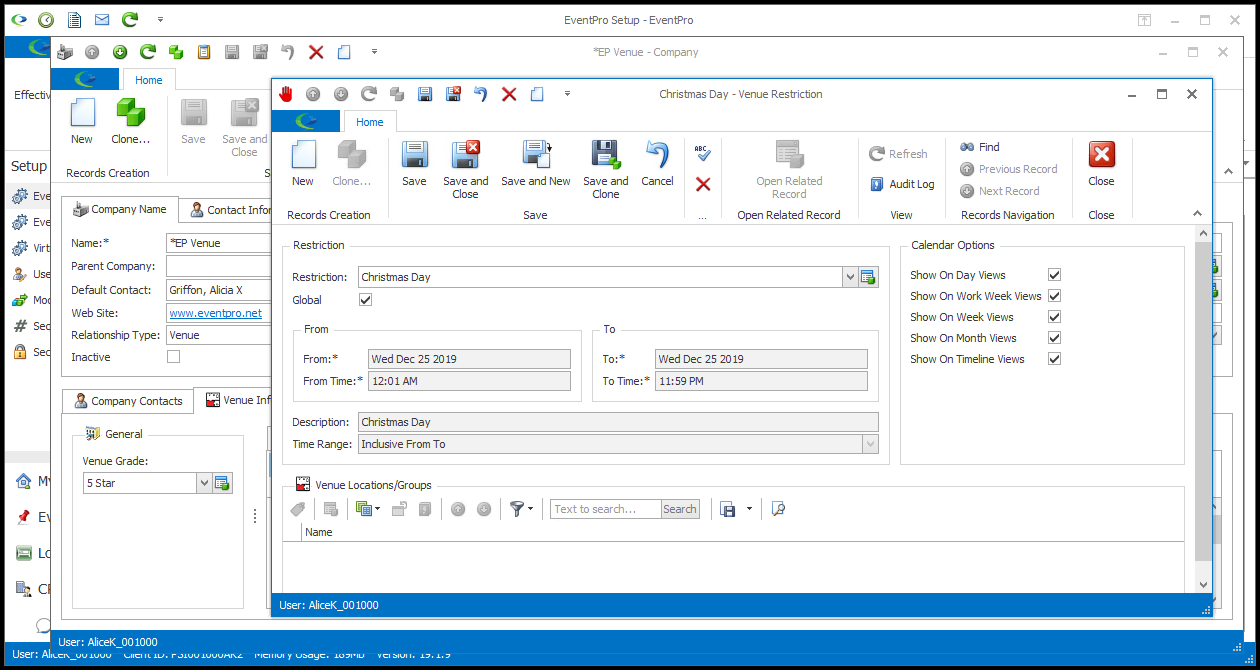Click Next Record in Records Navigation
This screenshot has width=1260, height=670.
pyautogui.click(x=999, y=191)
